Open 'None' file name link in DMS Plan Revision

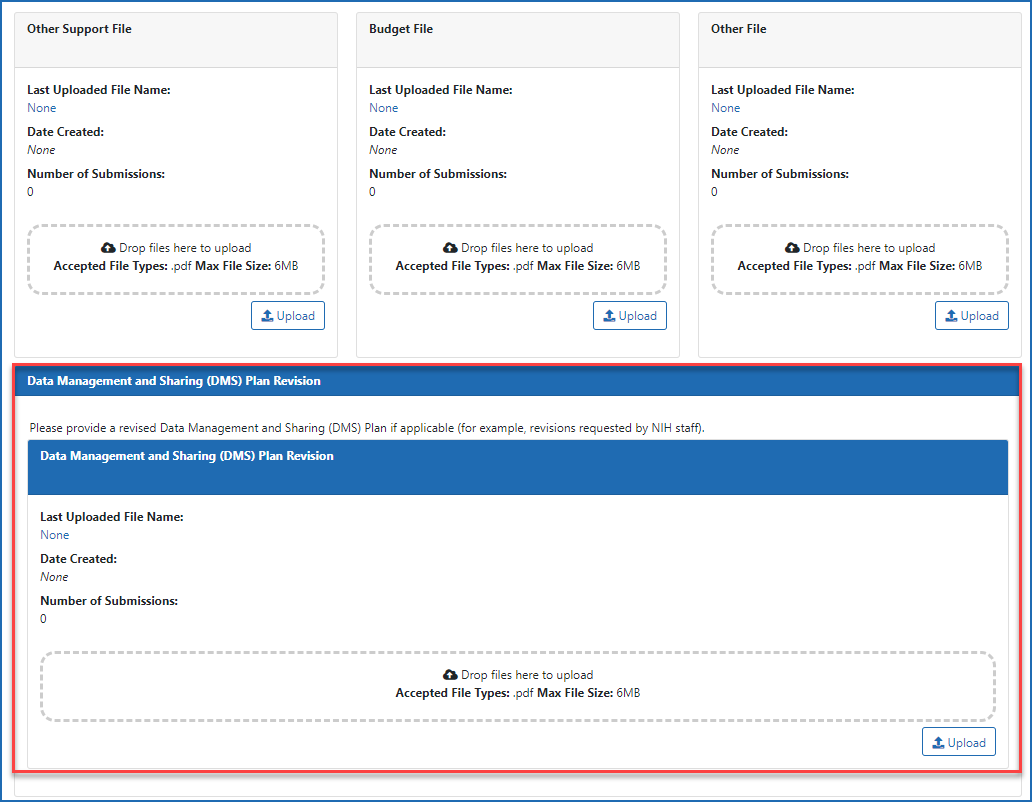coord(55,535)
